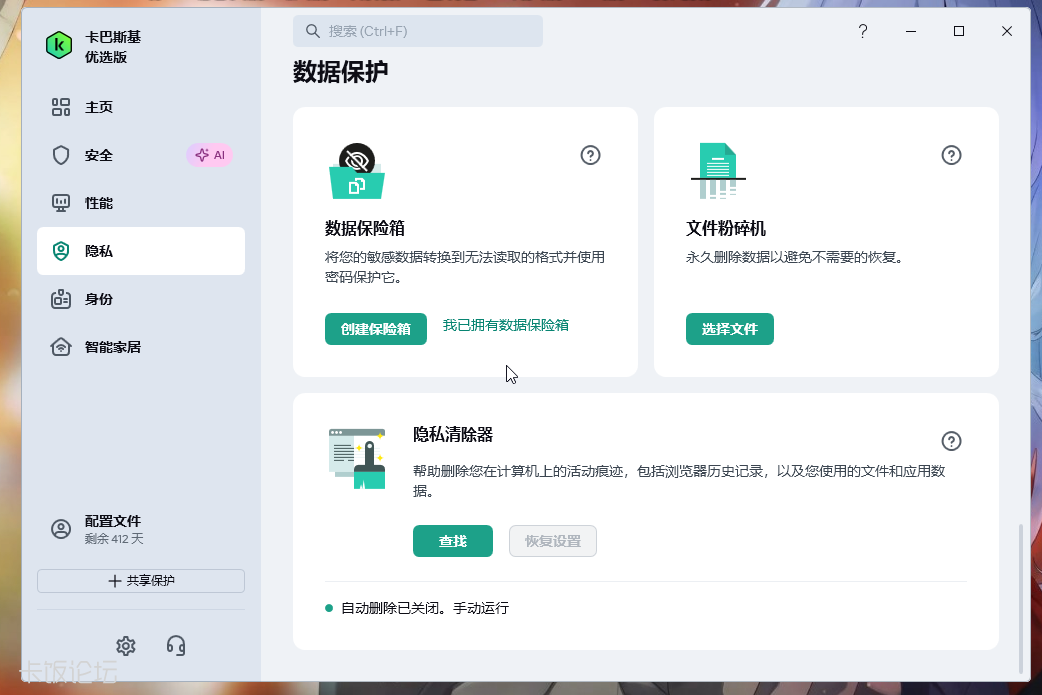Open support via the headset icon

(176, 646)
